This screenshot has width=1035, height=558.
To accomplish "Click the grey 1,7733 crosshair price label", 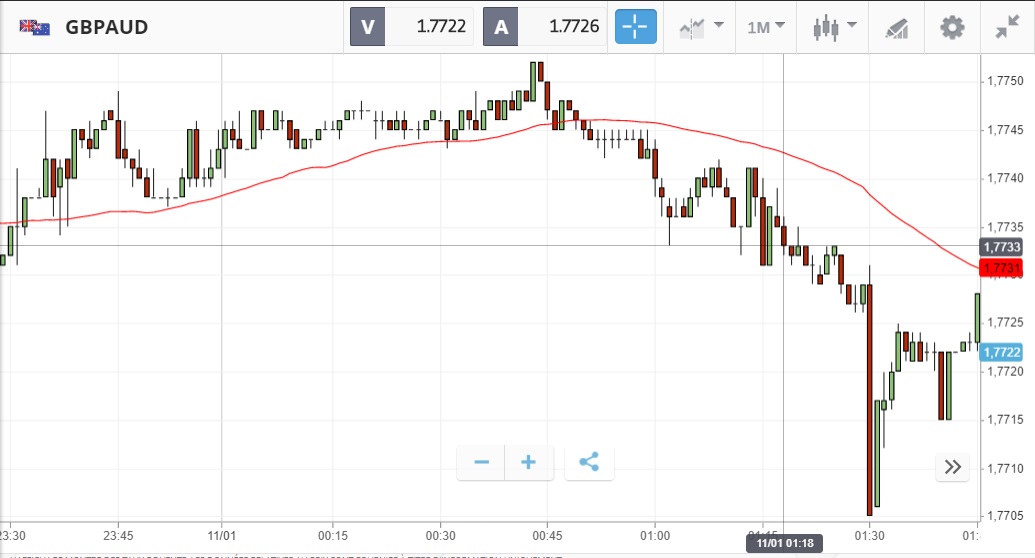I will (x=1002, y=246).
